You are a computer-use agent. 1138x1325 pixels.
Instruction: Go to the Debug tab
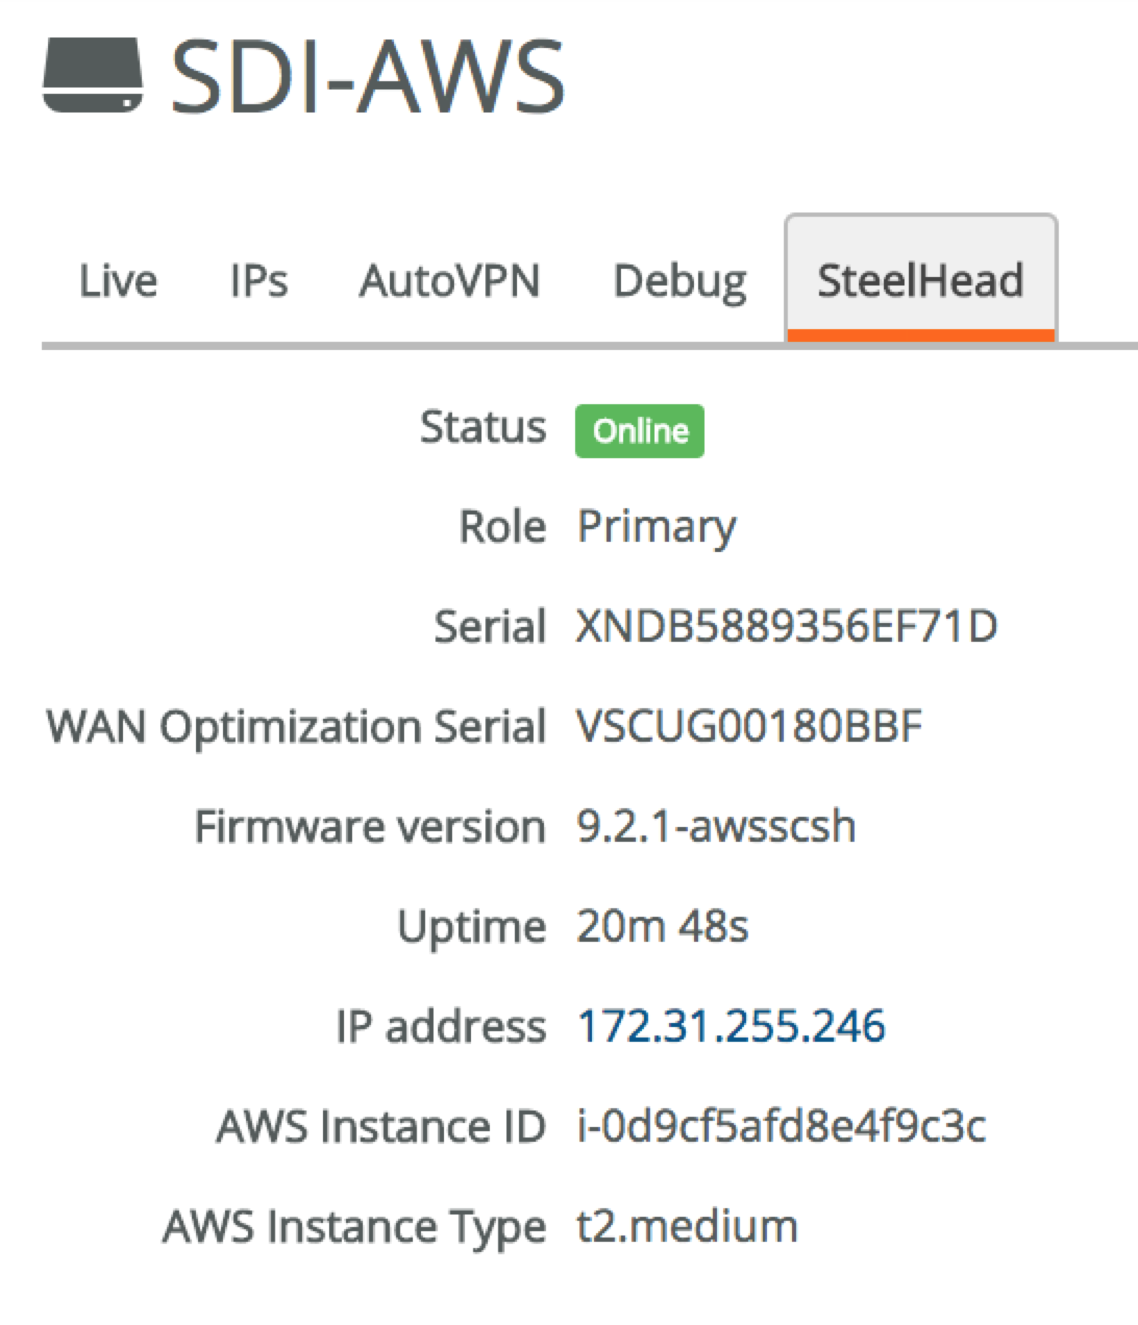point(679,281)
